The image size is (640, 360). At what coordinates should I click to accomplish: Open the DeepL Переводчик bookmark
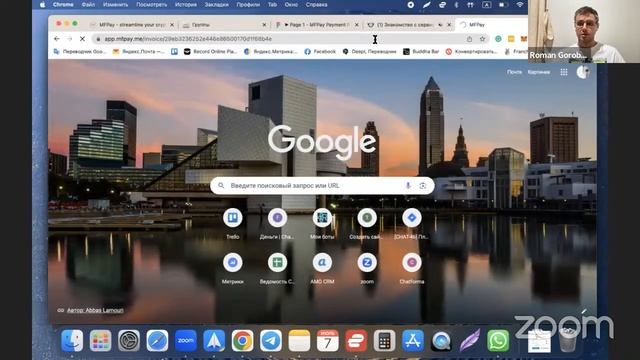pos(369,51)
